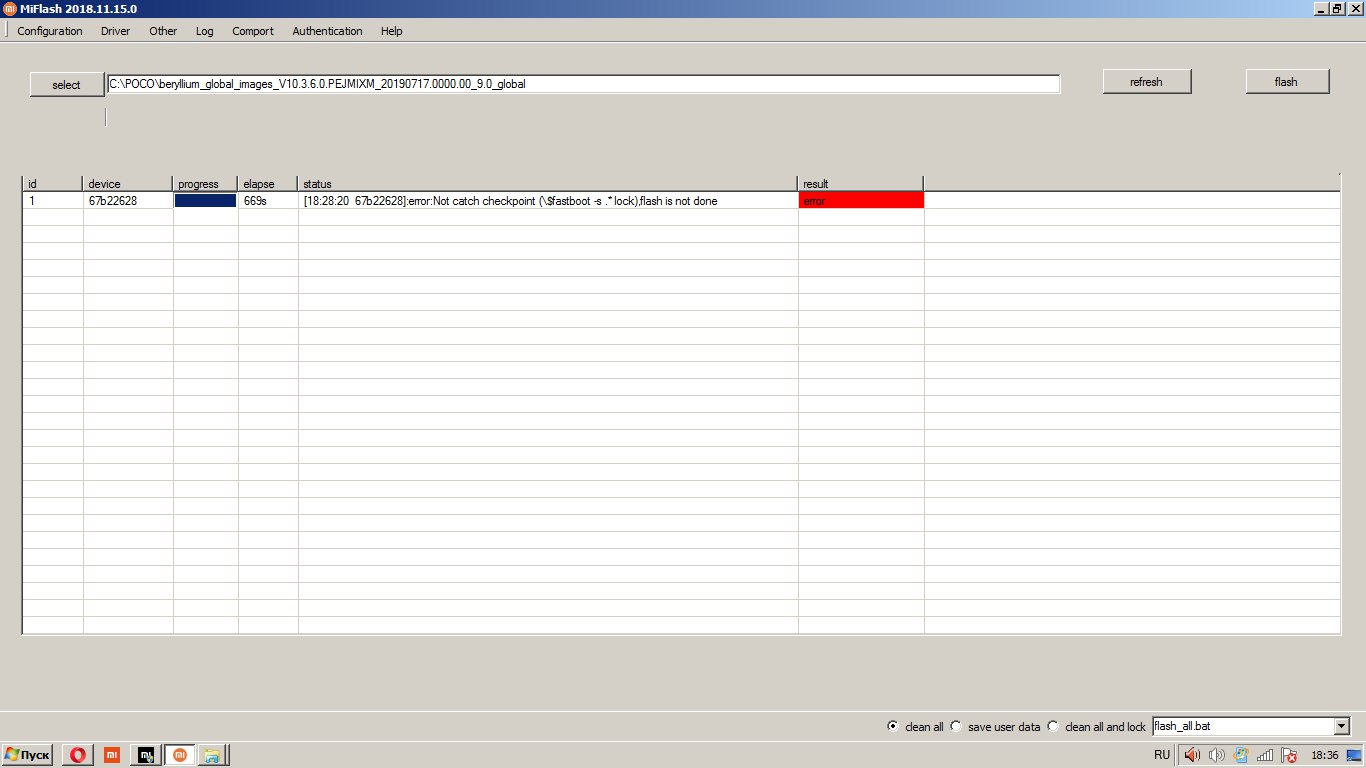Open the Driver menu

pos(116,31)
